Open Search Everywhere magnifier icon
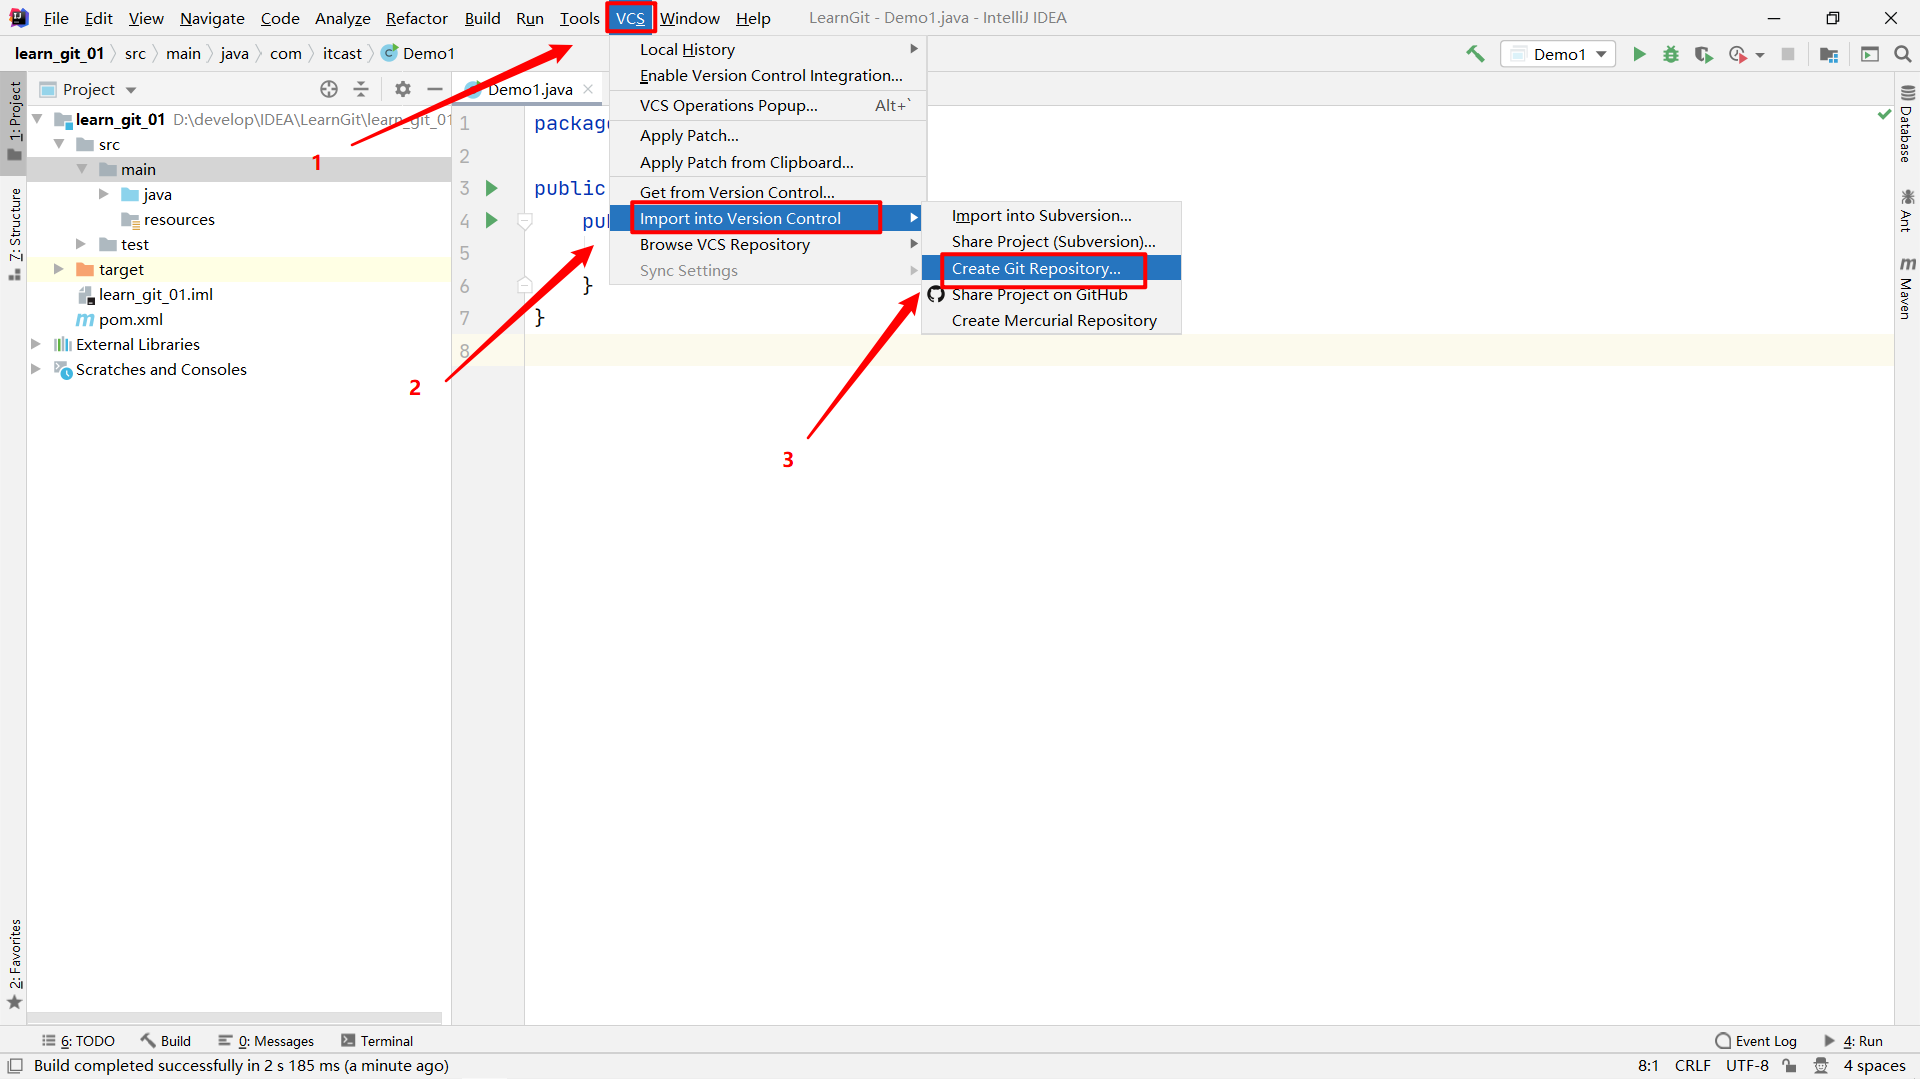This screenshot has height=1079, width=1920. coord(1903,54)
